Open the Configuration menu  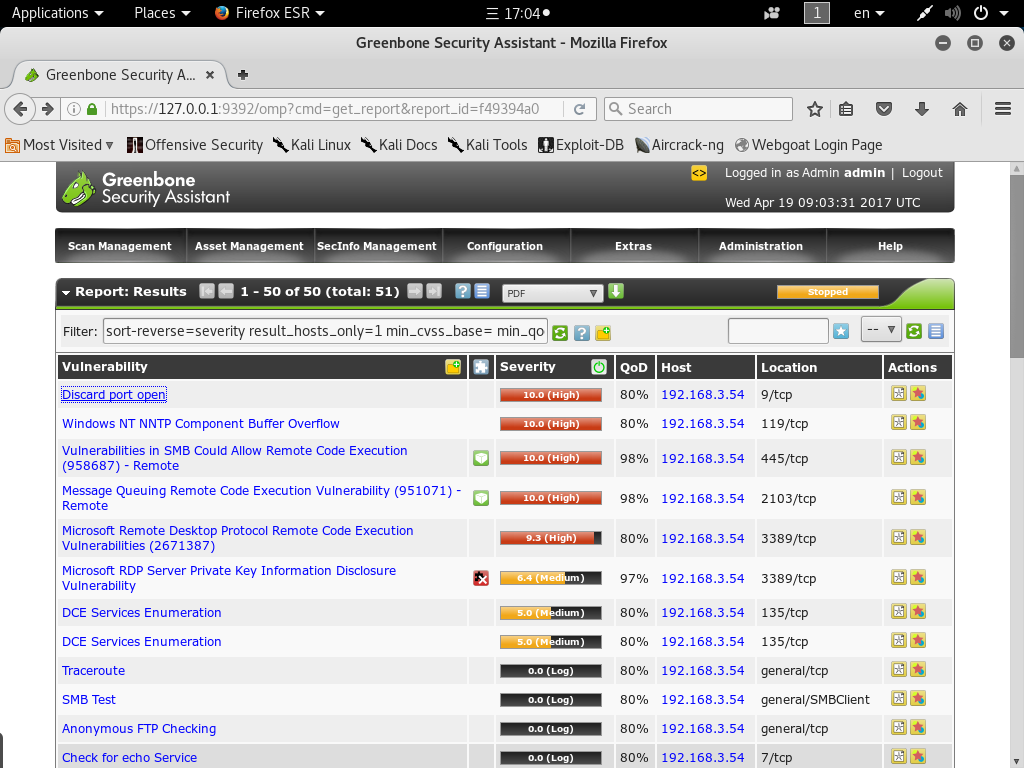[x=505, y=246]
